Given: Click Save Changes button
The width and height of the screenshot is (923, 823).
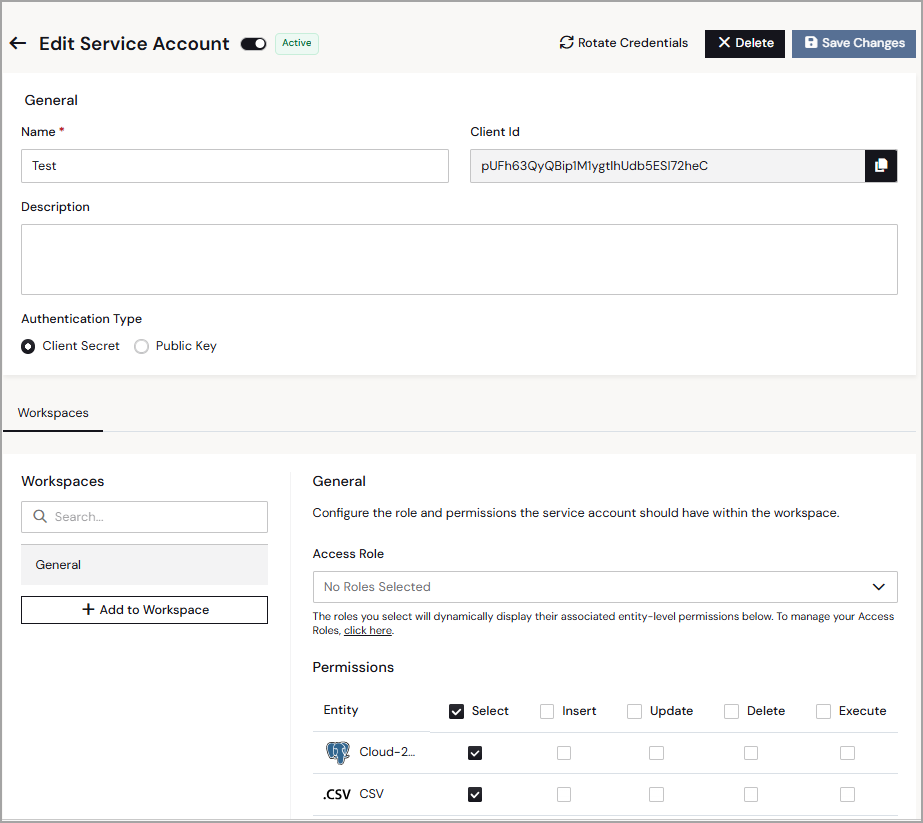Looking at the screenshot, I should tap(854, 44).
